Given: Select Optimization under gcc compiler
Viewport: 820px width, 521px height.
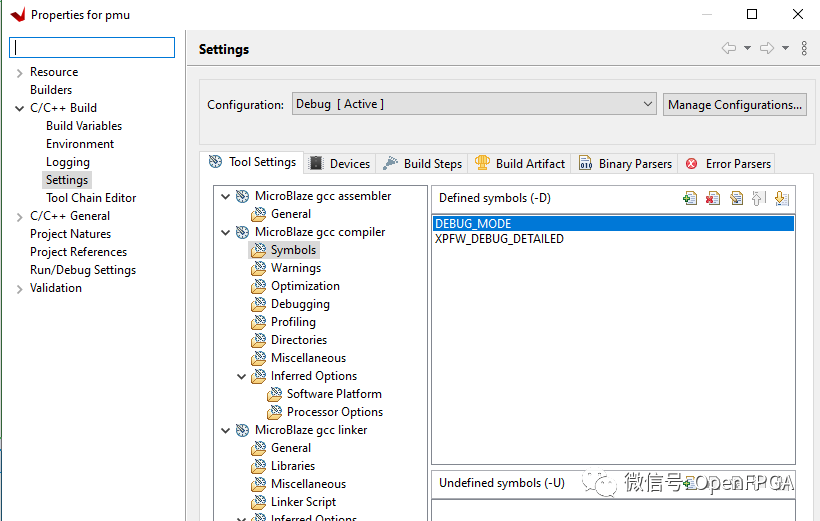Looking at the screenshot, I should click(305, 286).
